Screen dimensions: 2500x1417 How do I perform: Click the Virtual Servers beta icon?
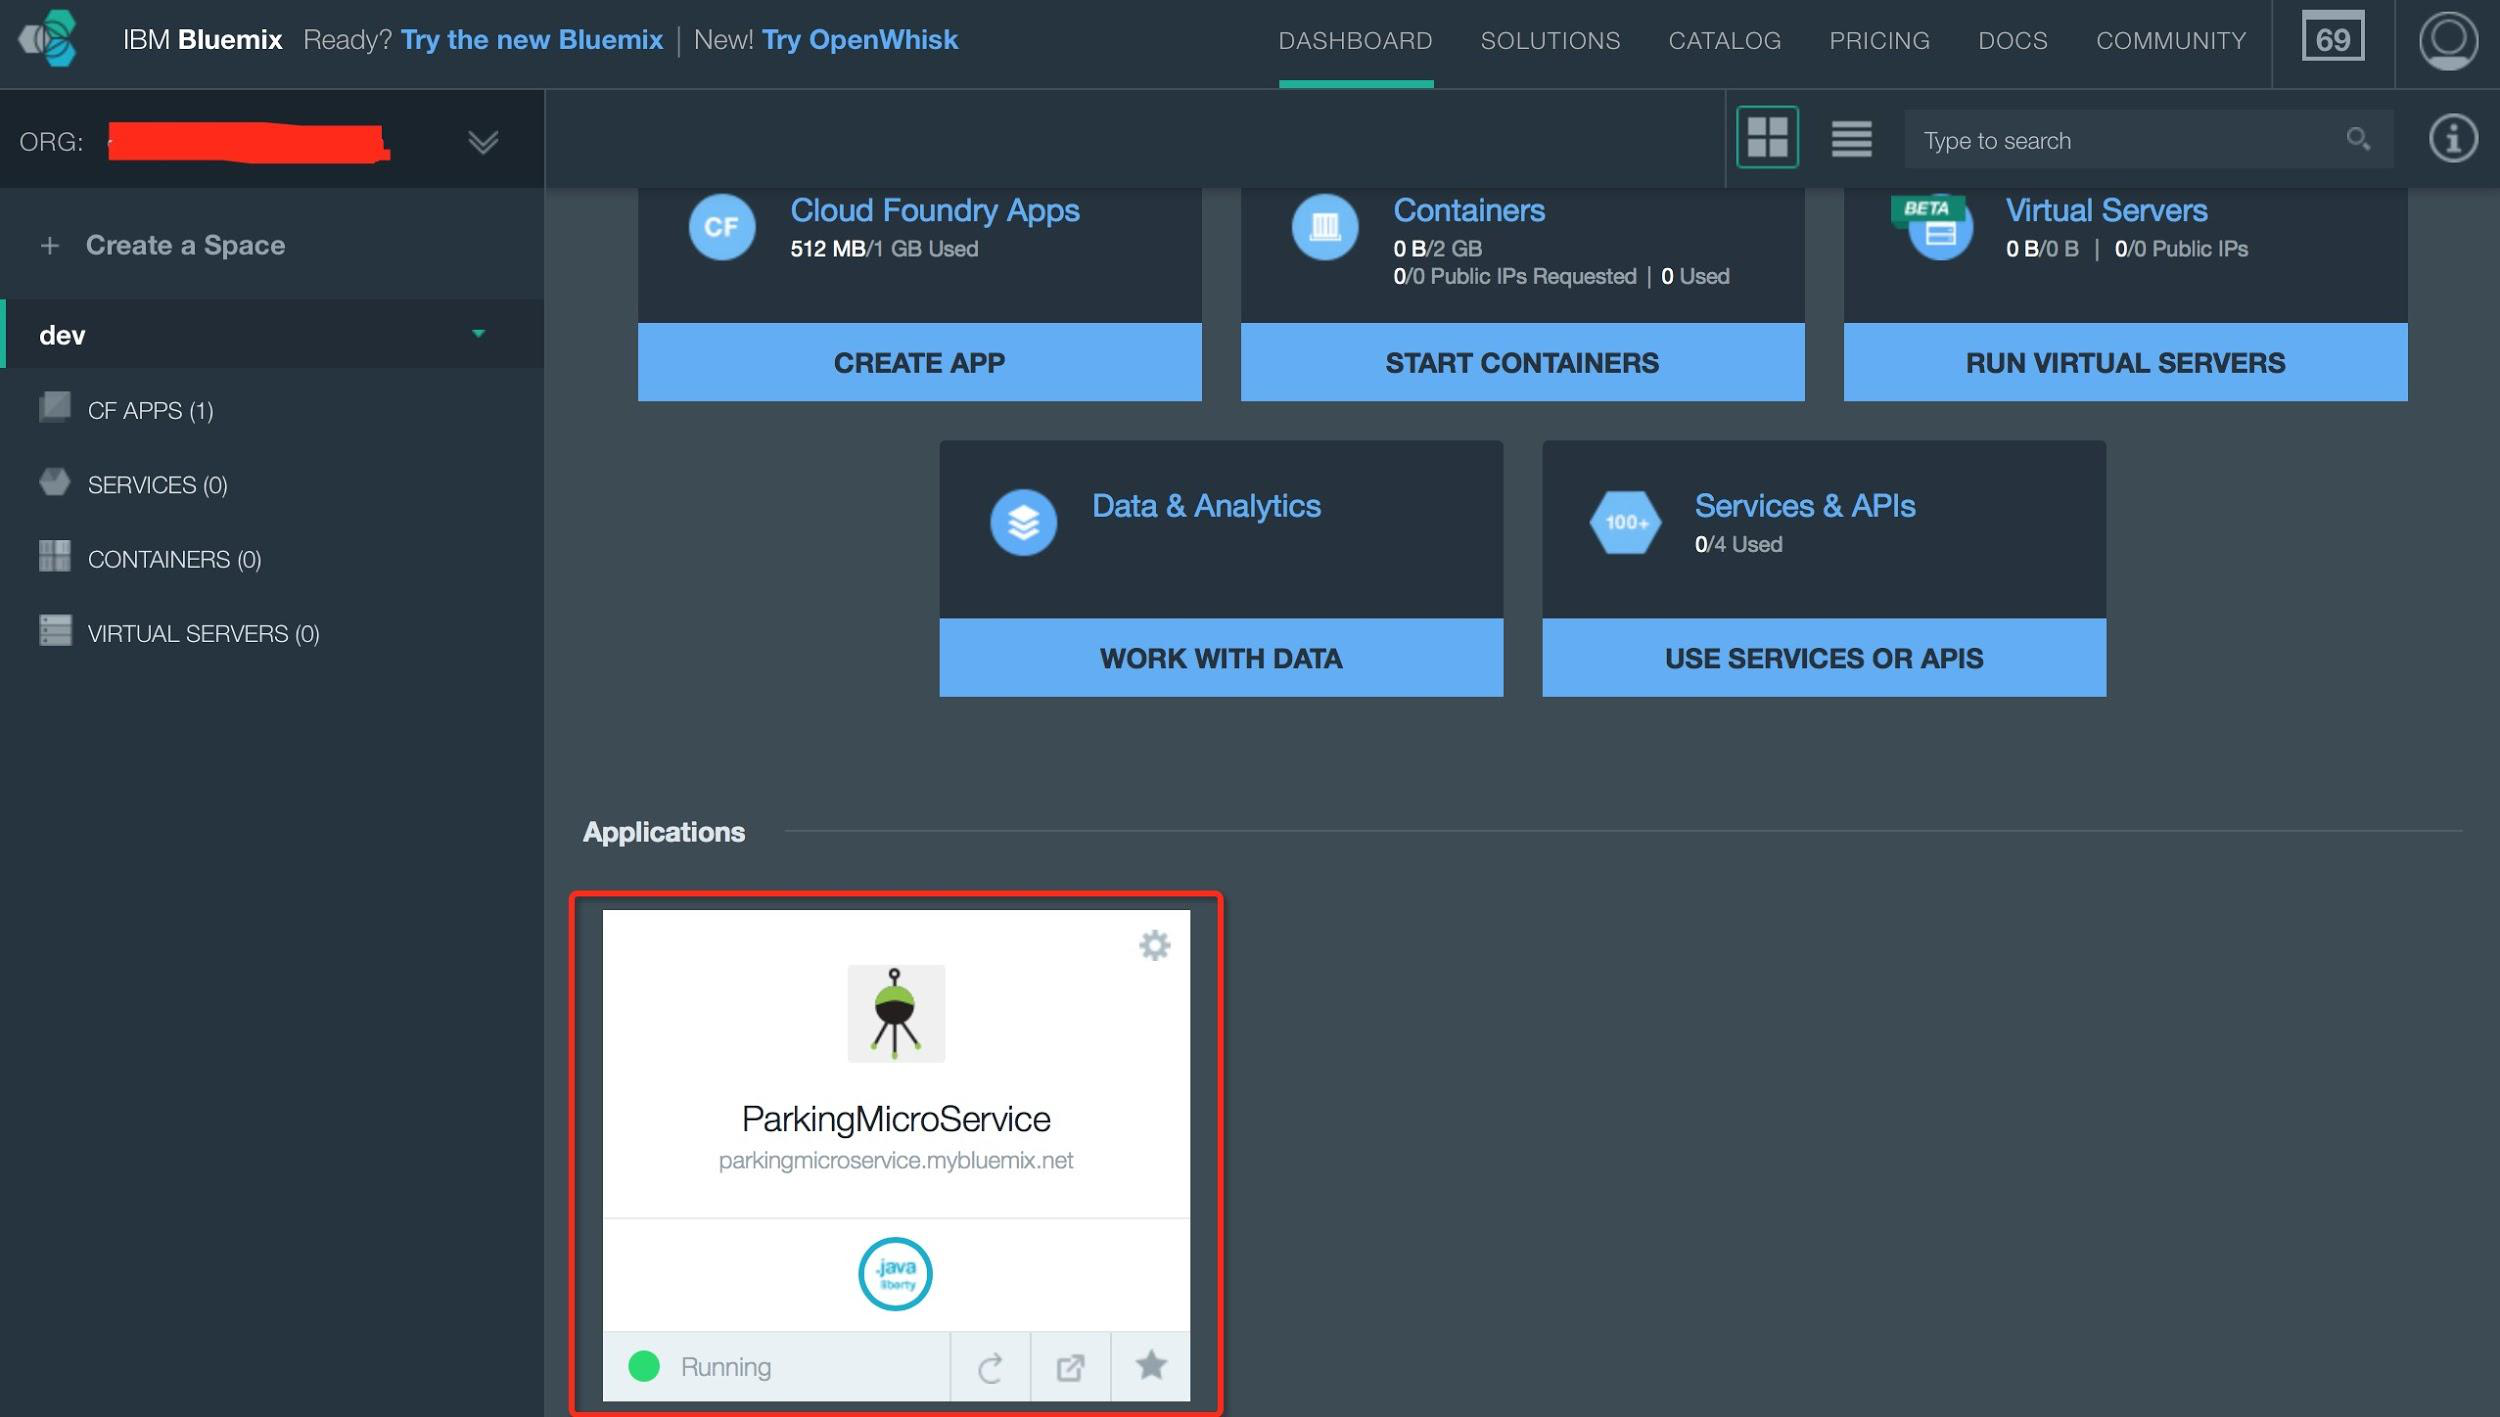pyautogui.click(x=1932, y=226)
